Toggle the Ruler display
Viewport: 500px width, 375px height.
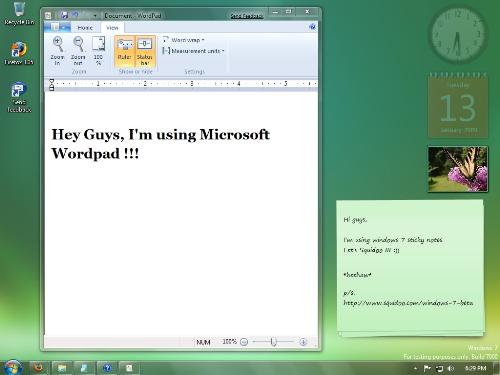click(125, 51)
